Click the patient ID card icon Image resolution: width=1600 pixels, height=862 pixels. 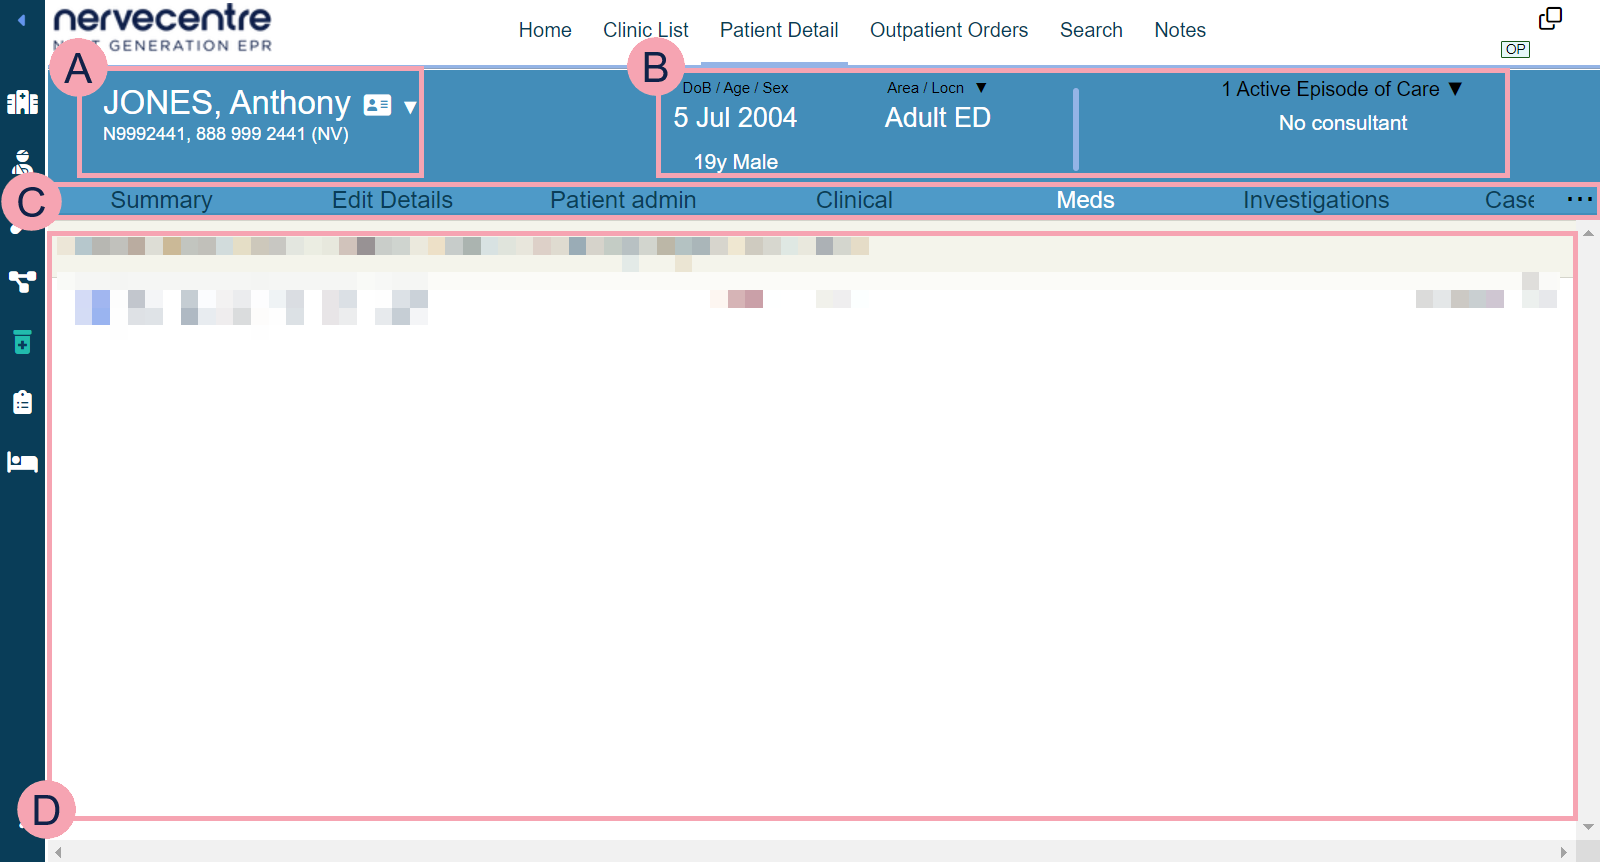coord(377,105)
